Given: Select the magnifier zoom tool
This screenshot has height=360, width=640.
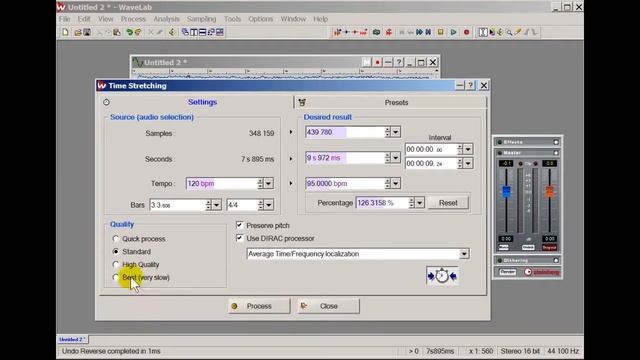Looking at the screenshot, I should tap(509, 32).
